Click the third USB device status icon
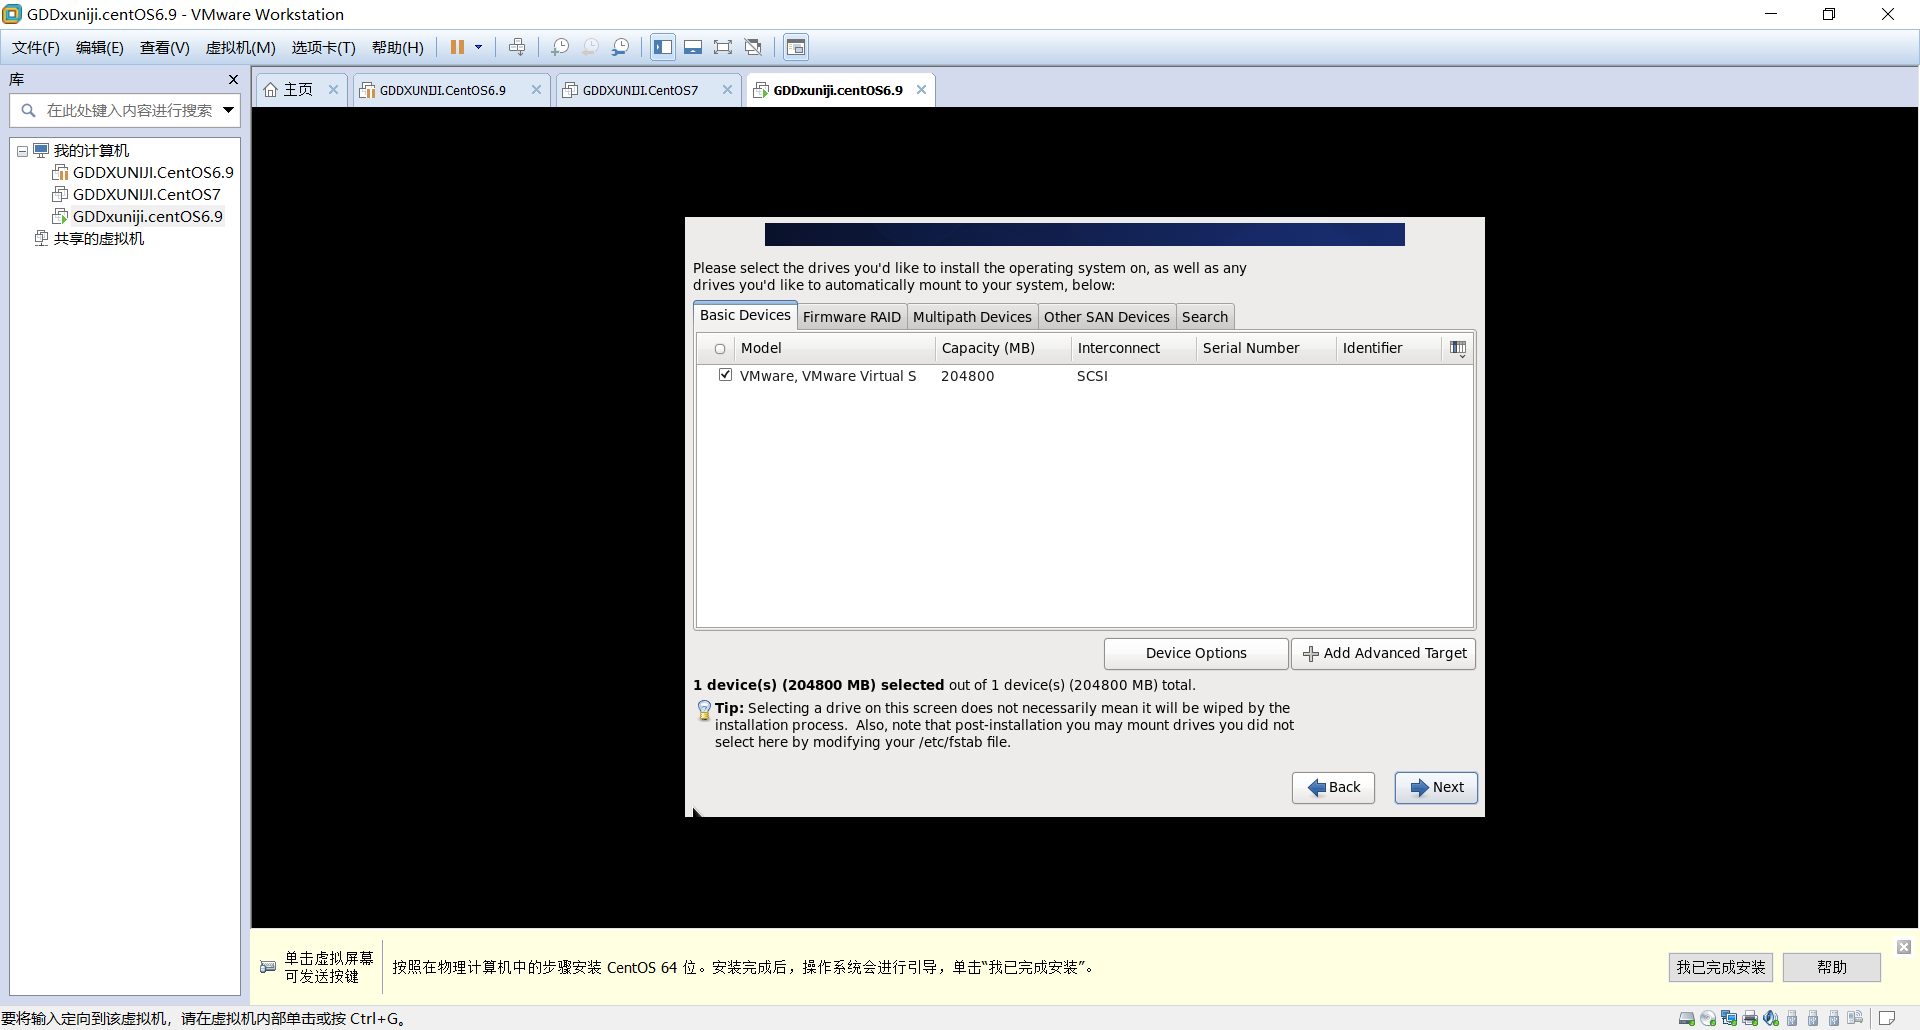Viewport: 1920px width, 1030px height. point(1834,1018)
